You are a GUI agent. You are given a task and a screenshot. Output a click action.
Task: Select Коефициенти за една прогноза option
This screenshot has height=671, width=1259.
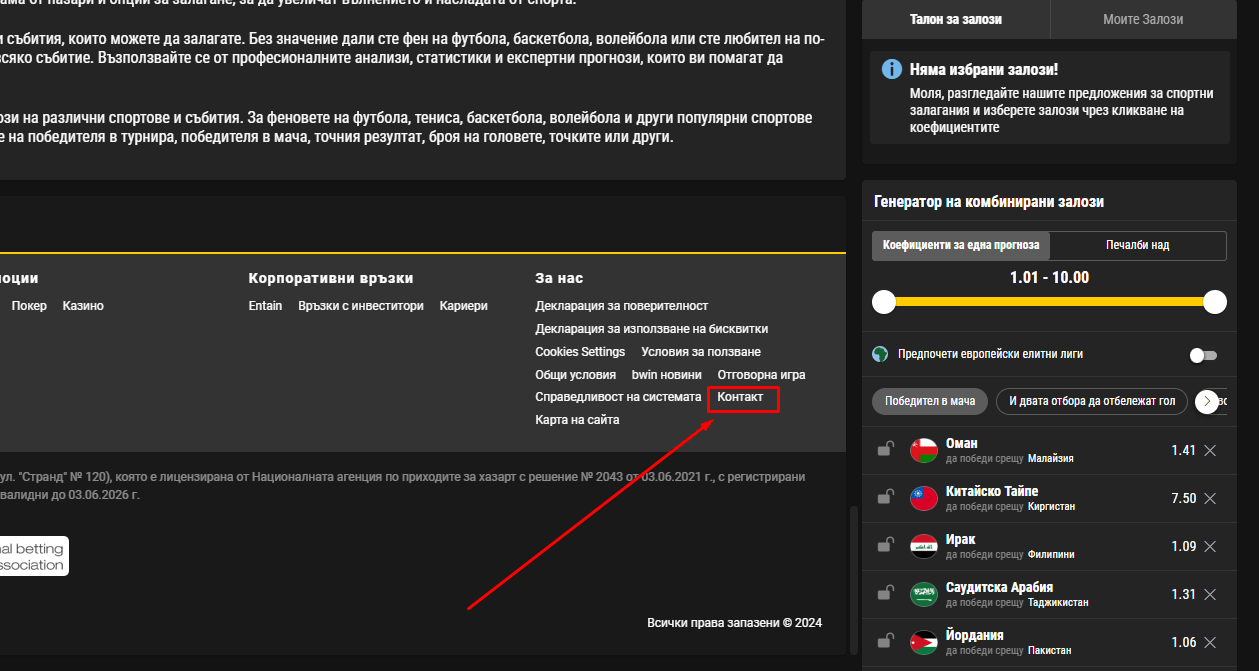point(961,245)
